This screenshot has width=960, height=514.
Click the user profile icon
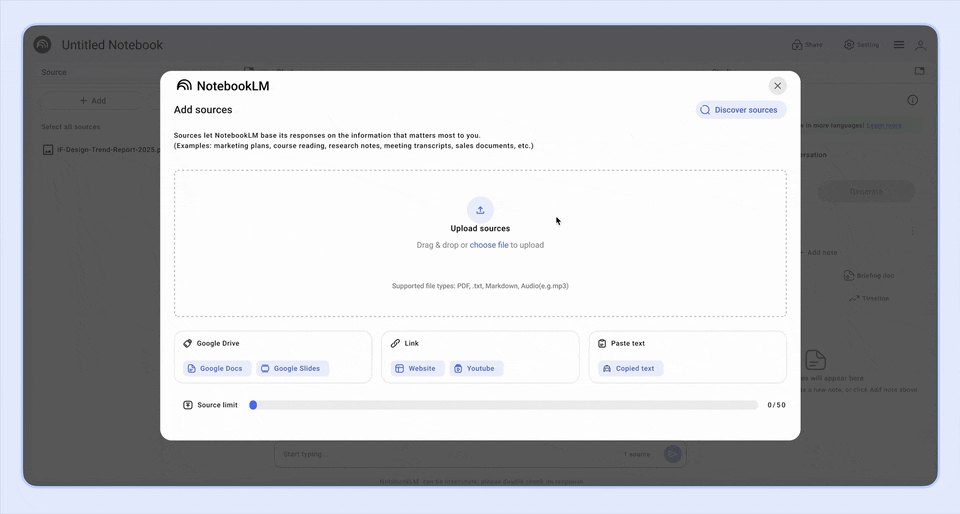coord(920,45)
